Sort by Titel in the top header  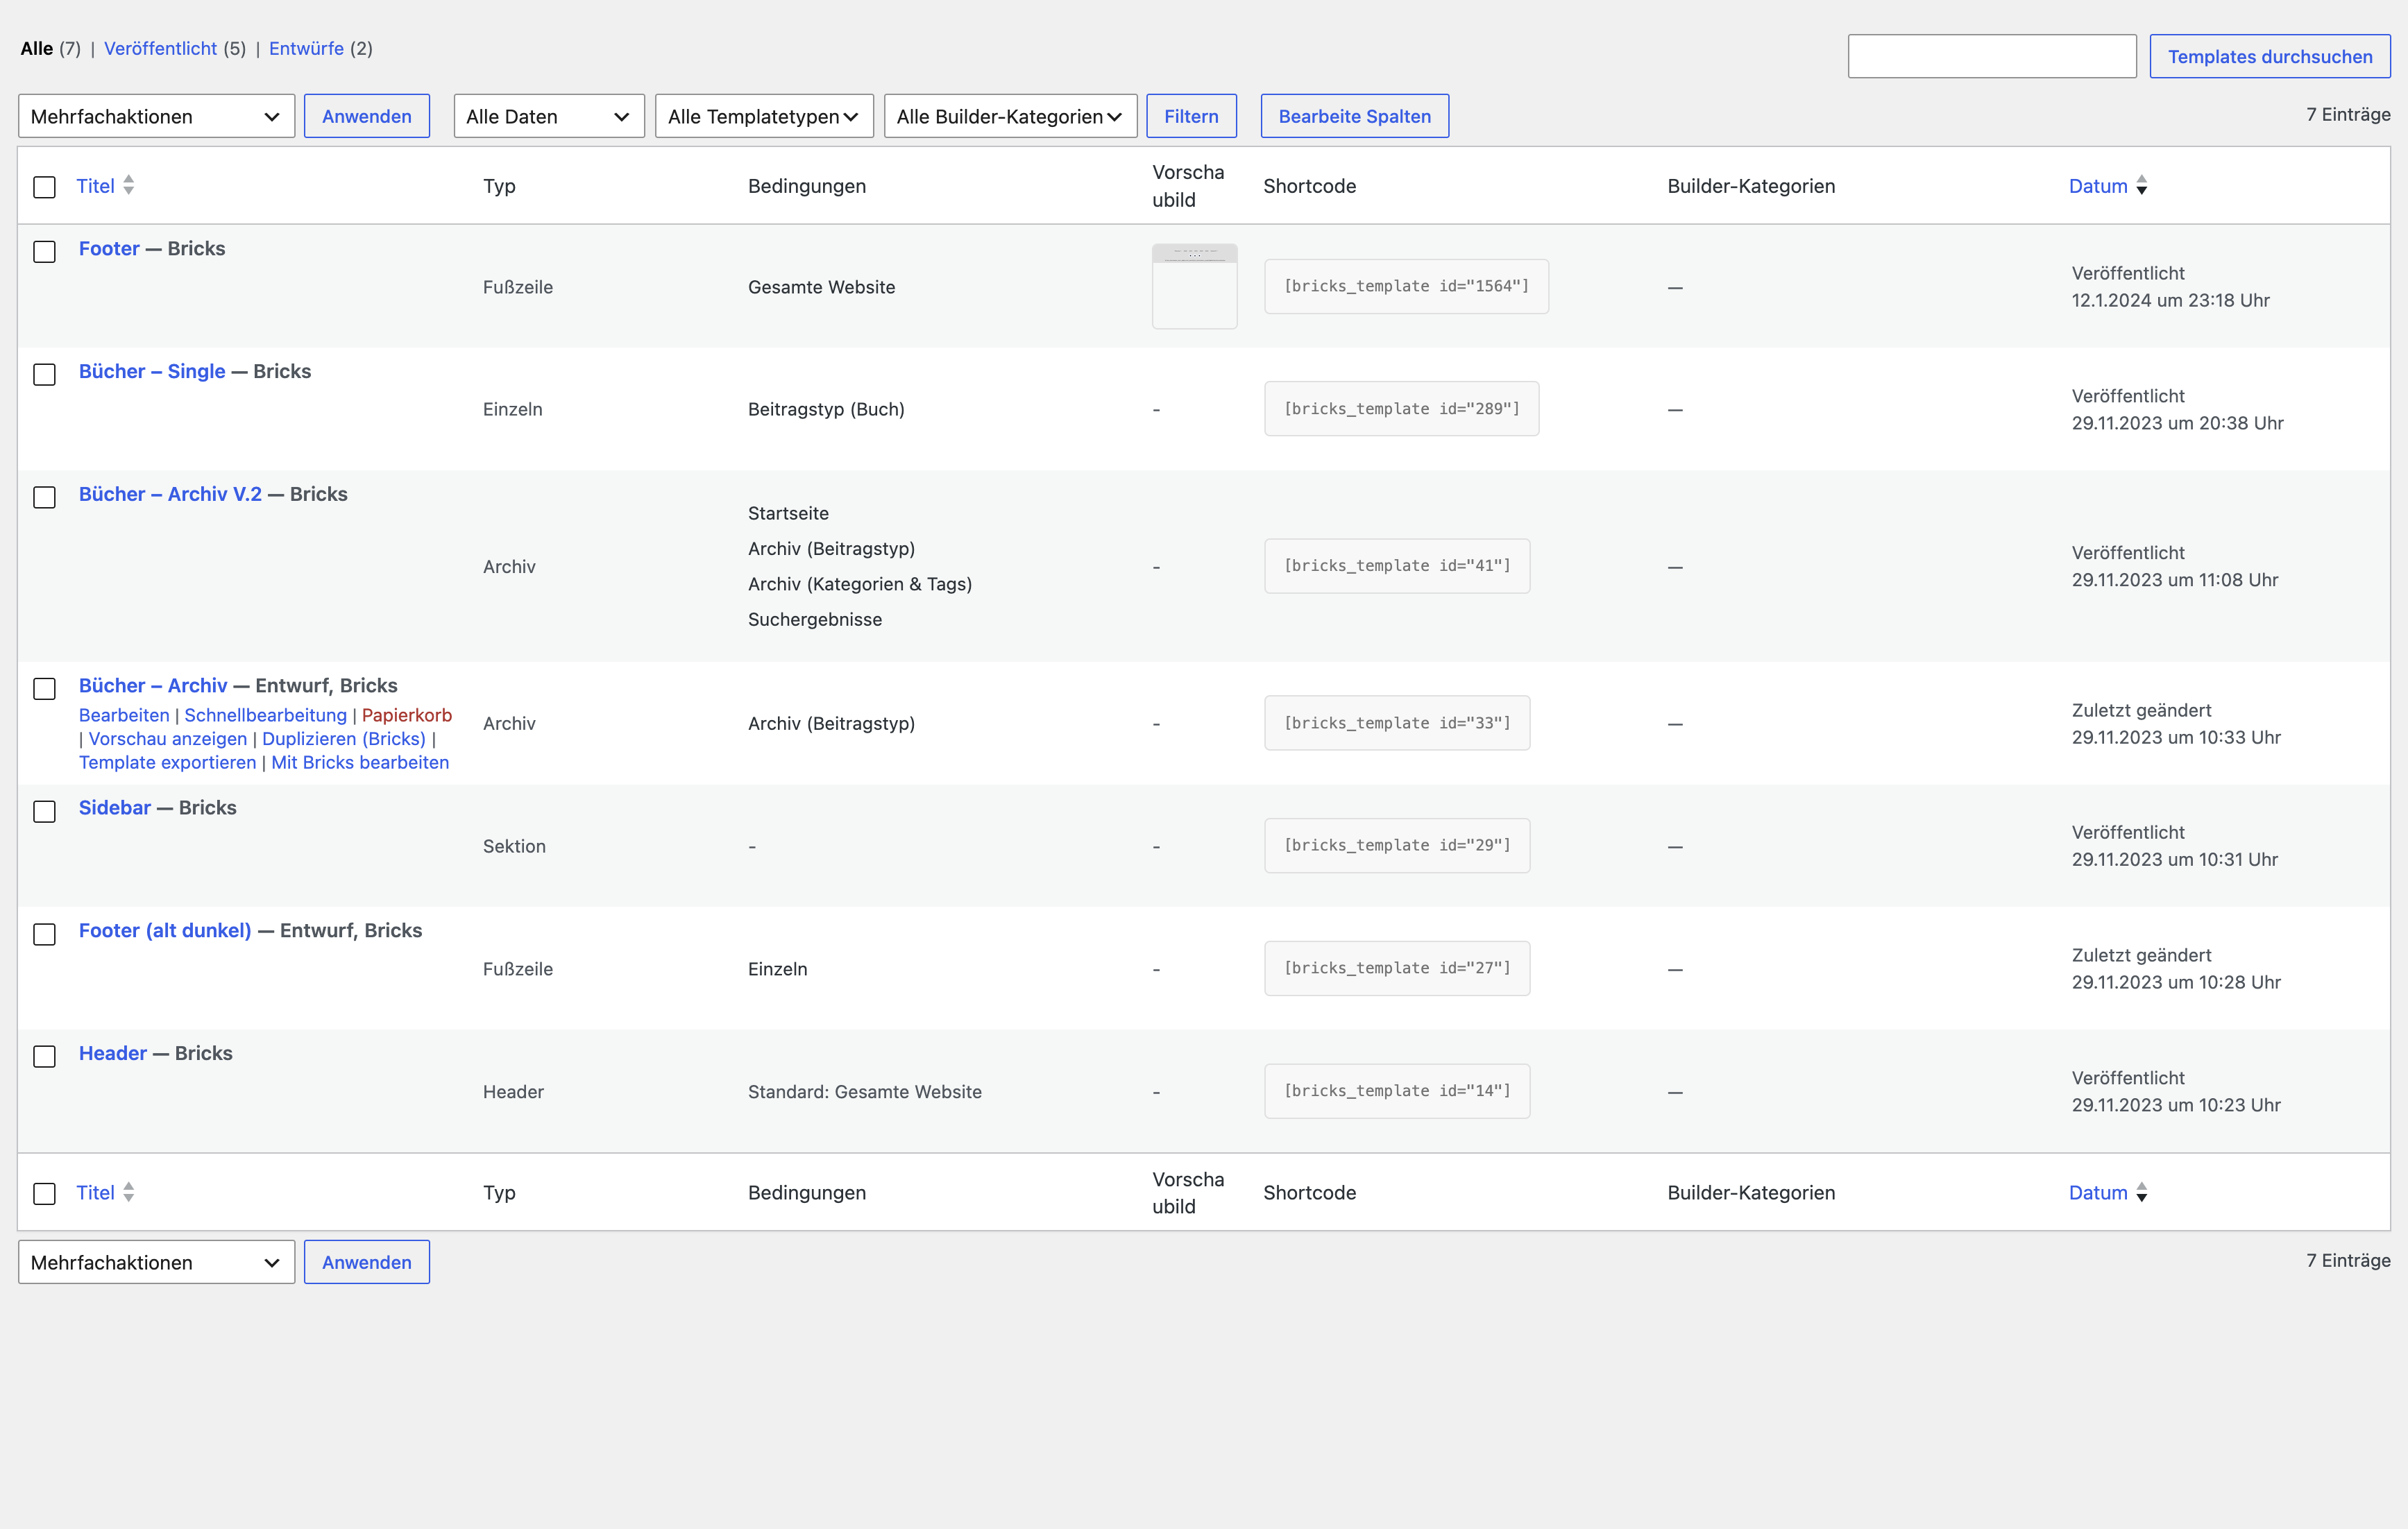point(105,186)
